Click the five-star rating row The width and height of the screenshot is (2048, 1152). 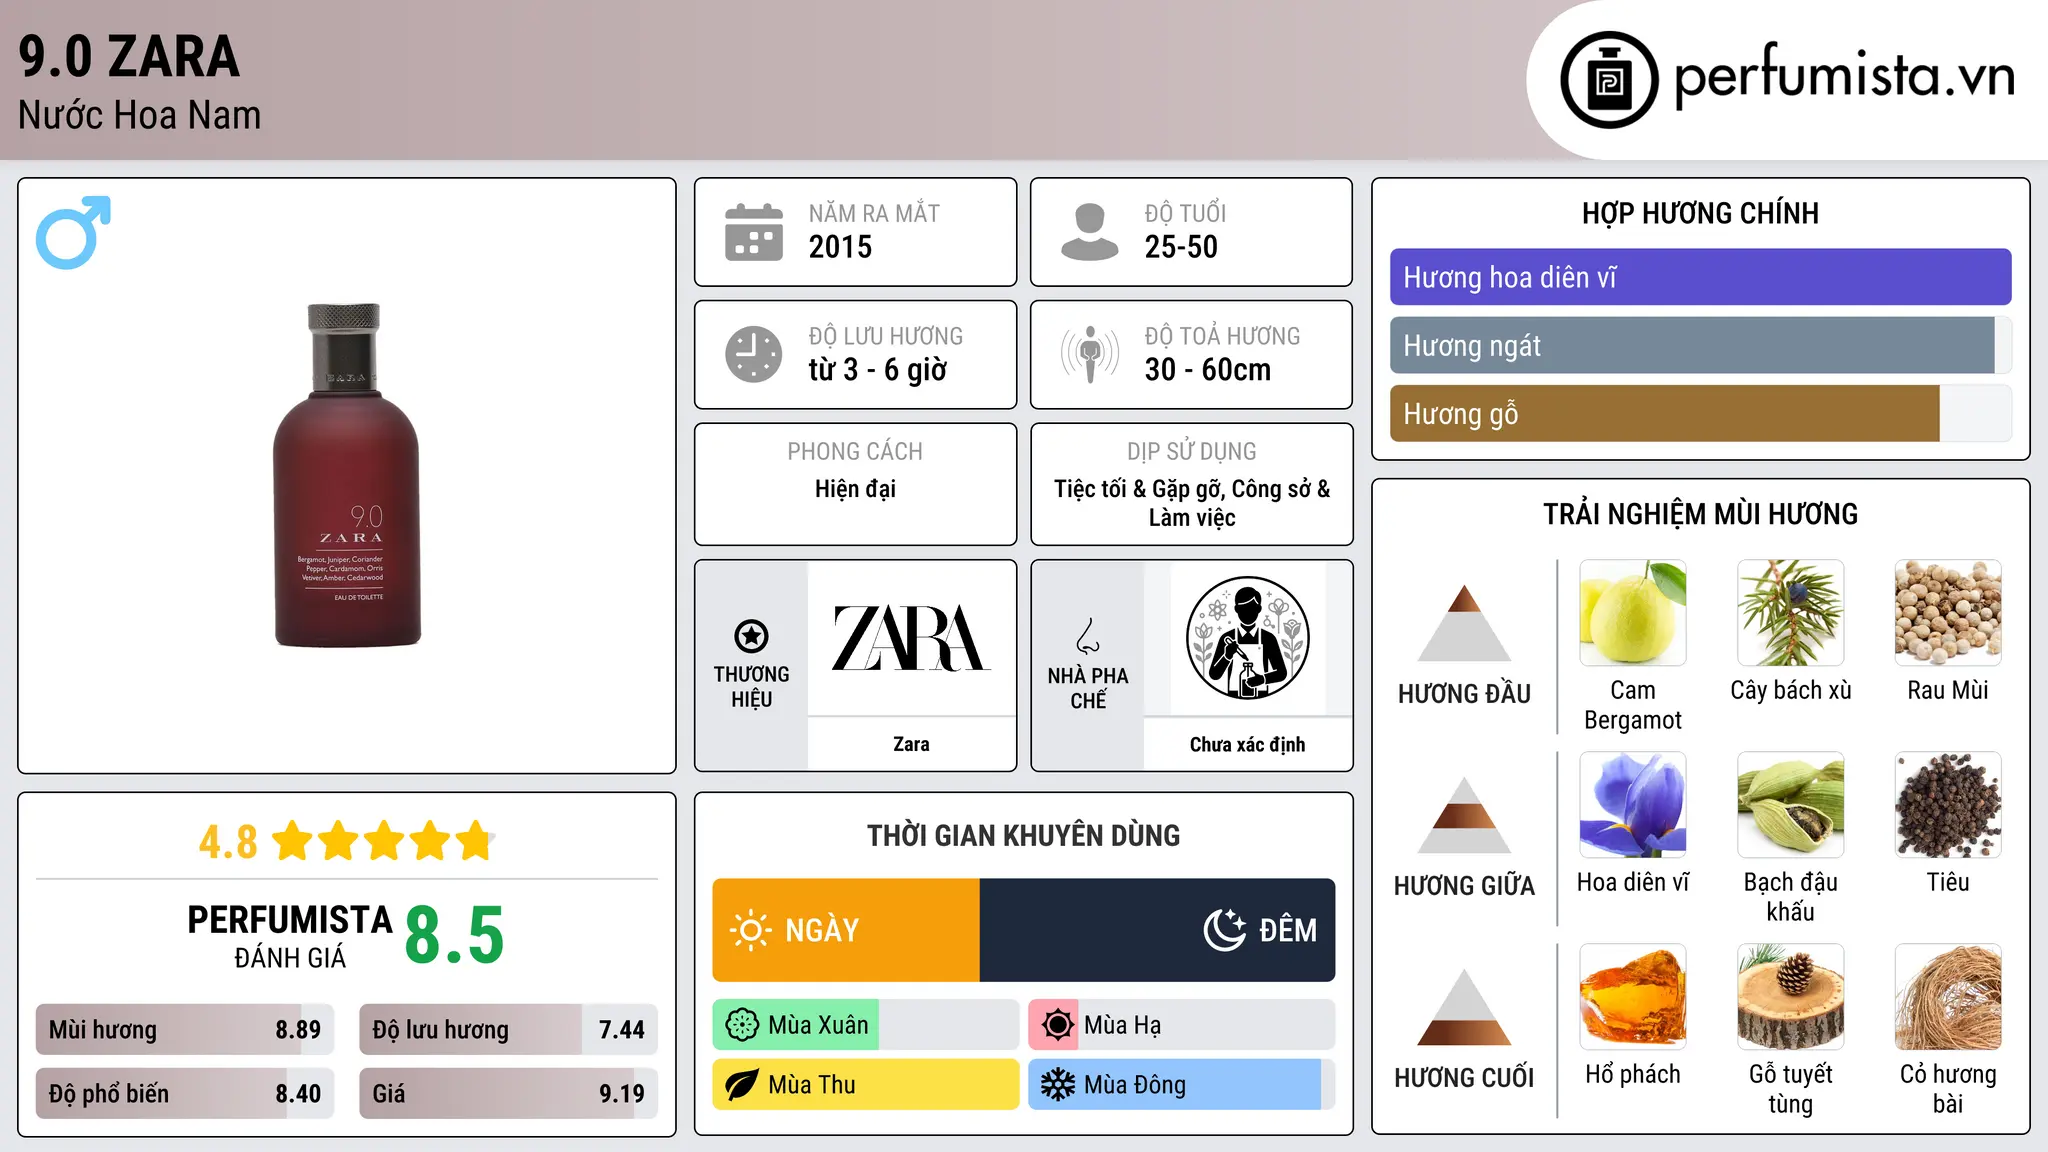click(x=383, y=841)
